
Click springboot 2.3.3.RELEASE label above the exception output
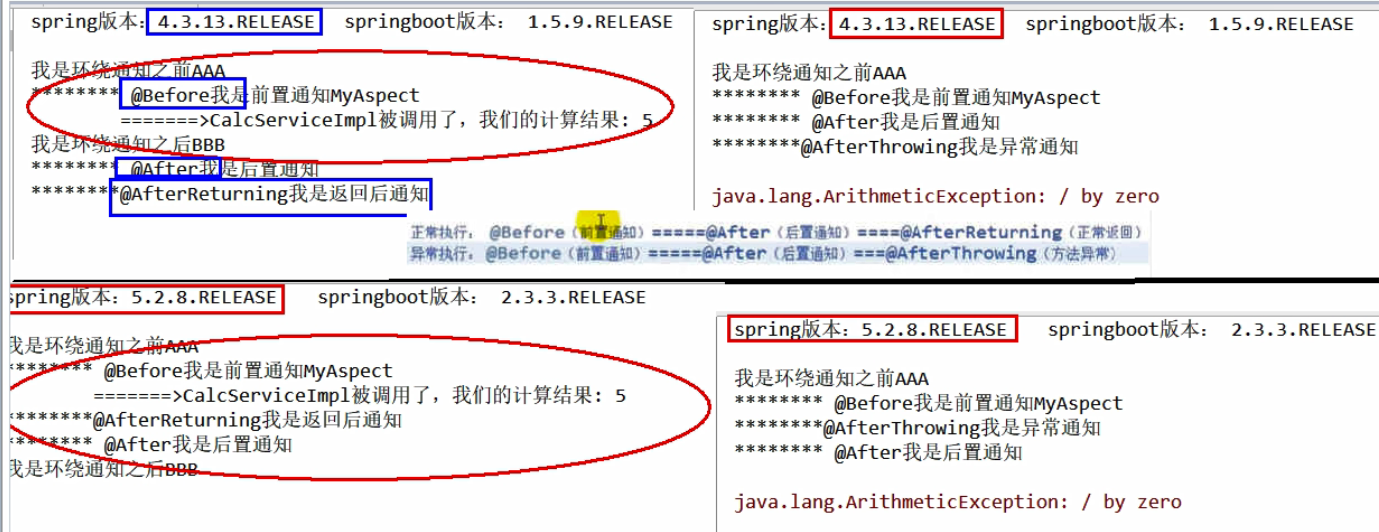(1212, 330)
